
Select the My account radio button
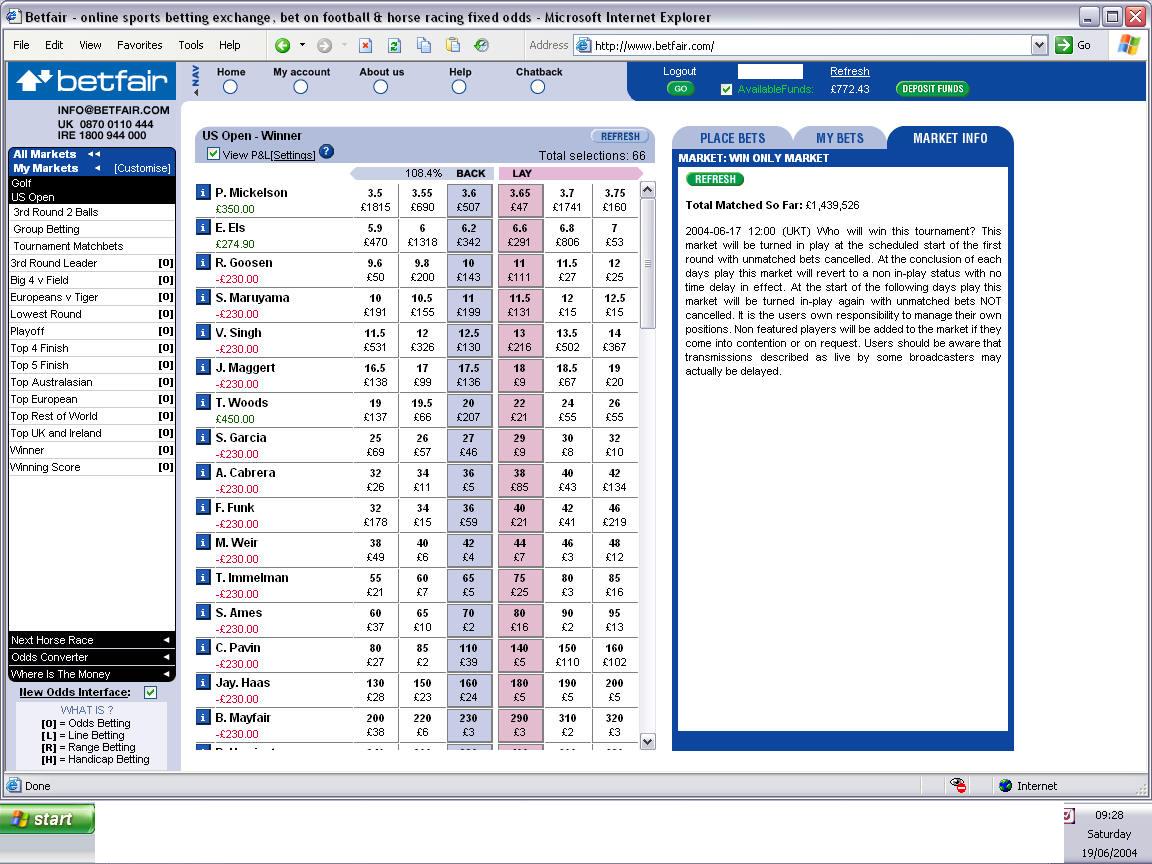click(x=300, y=87)
